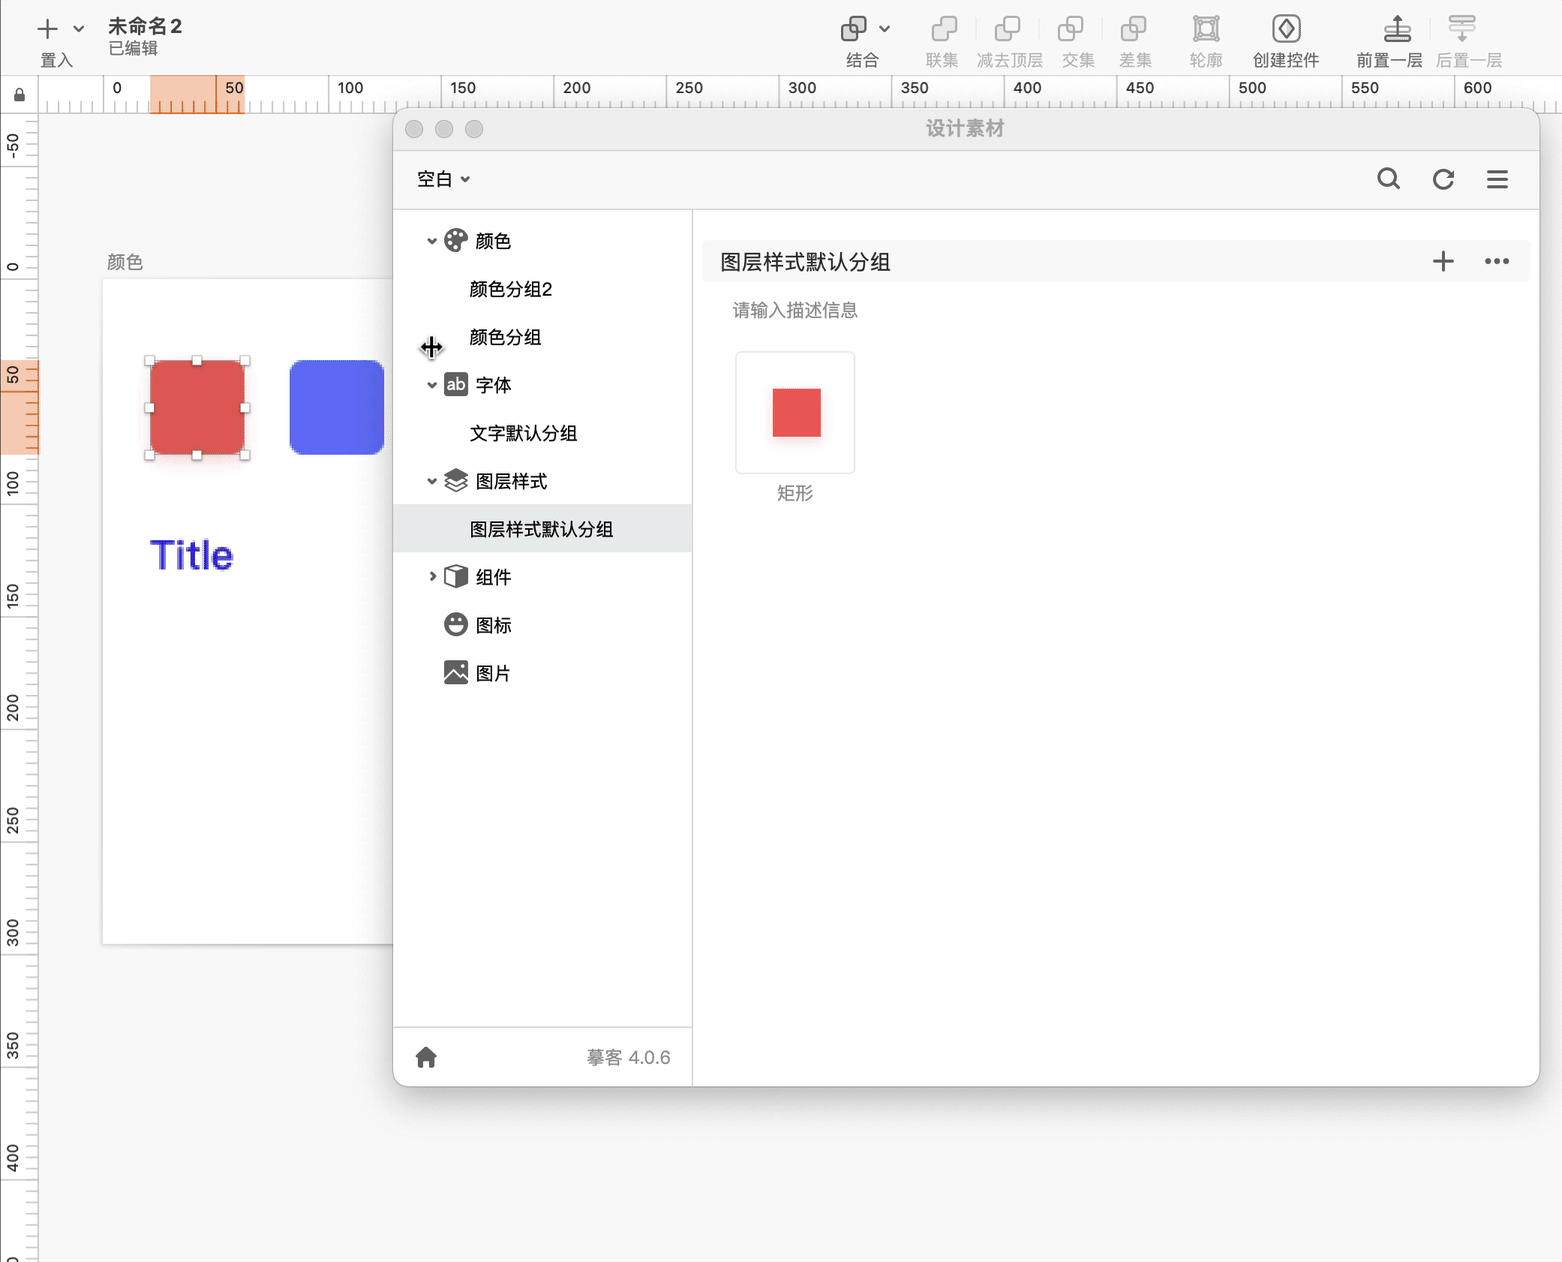Click the home icon at panel bottom
The height and width of the screenshot is (1262, 1562).
[426, 1057]
